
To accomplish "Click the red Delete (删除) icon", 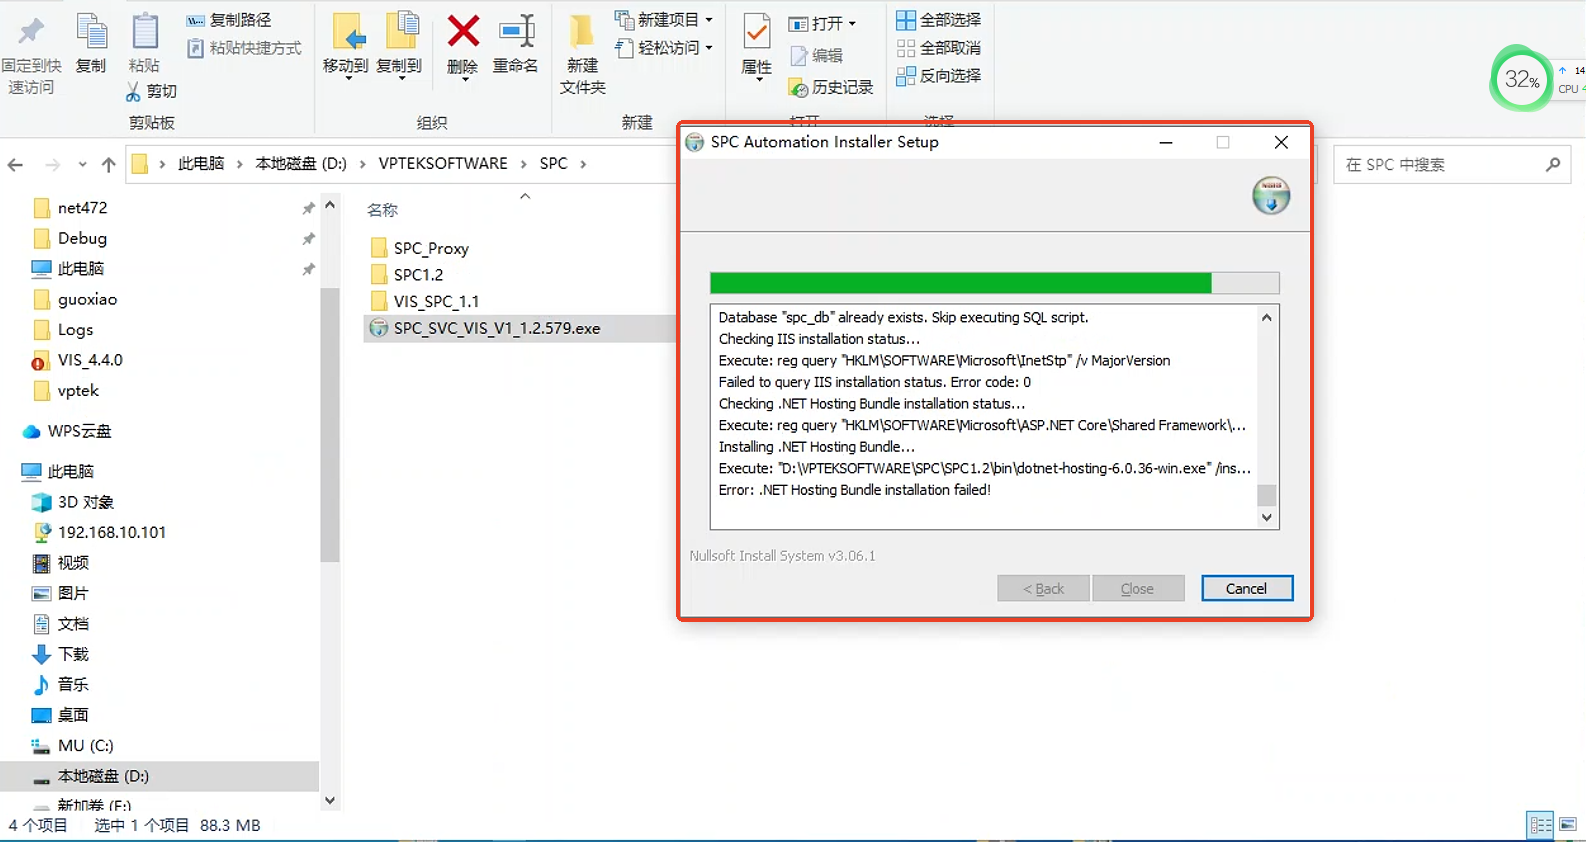I will pos(463,31).
